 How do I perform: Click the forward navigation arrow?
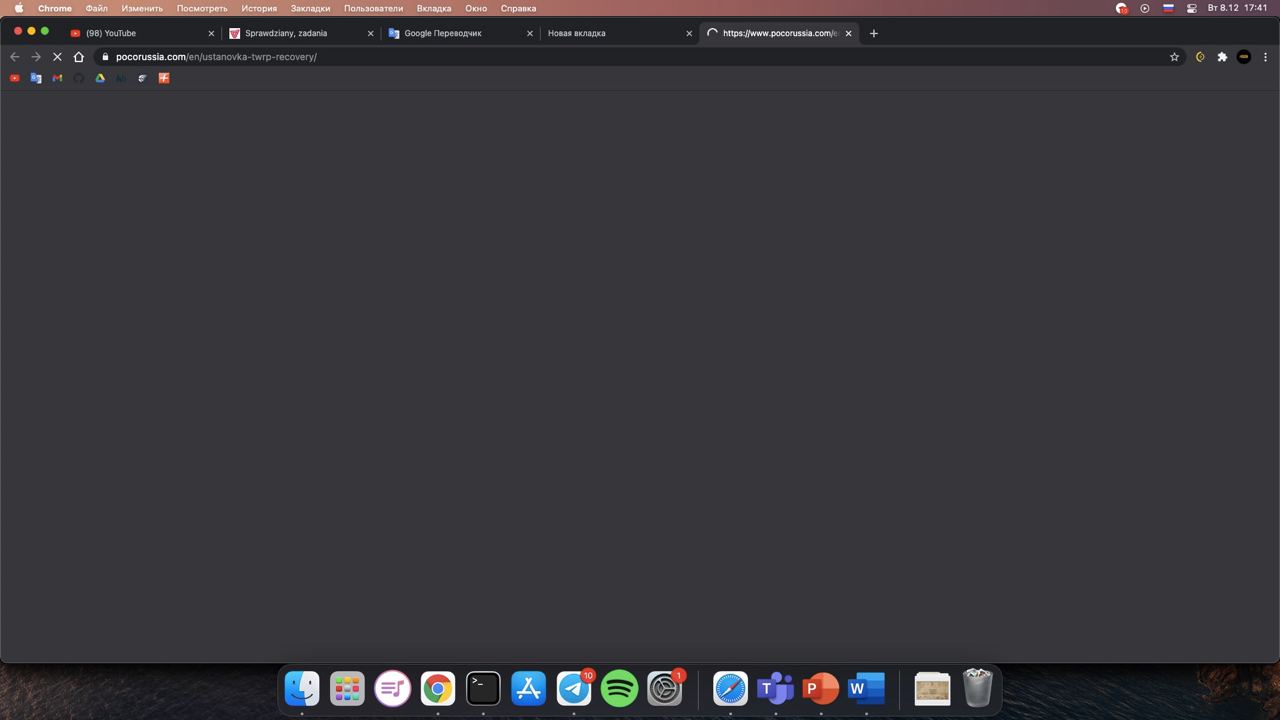pyautogui.click(x=36, y=57)
